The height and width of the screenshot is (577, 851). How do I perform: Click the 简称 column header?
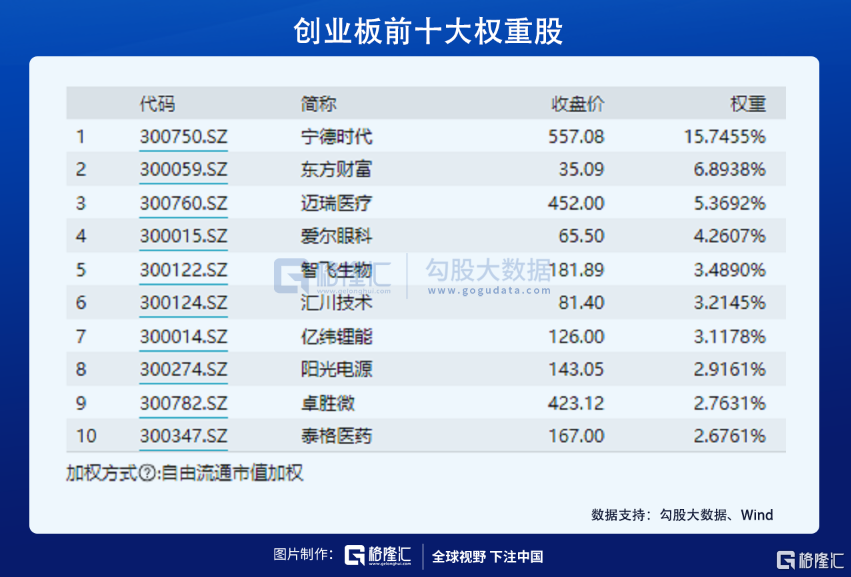pos(319,103)
